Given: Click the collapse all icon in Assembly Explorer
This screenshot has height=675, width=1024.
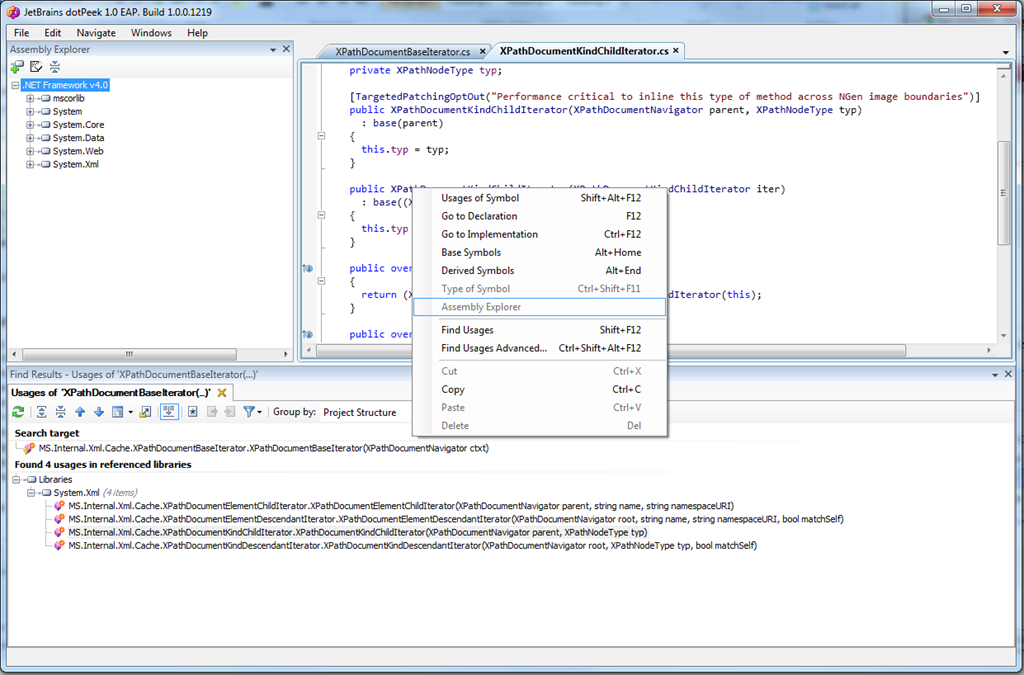Looking at the screenshot, I should [x=54, y=67].
